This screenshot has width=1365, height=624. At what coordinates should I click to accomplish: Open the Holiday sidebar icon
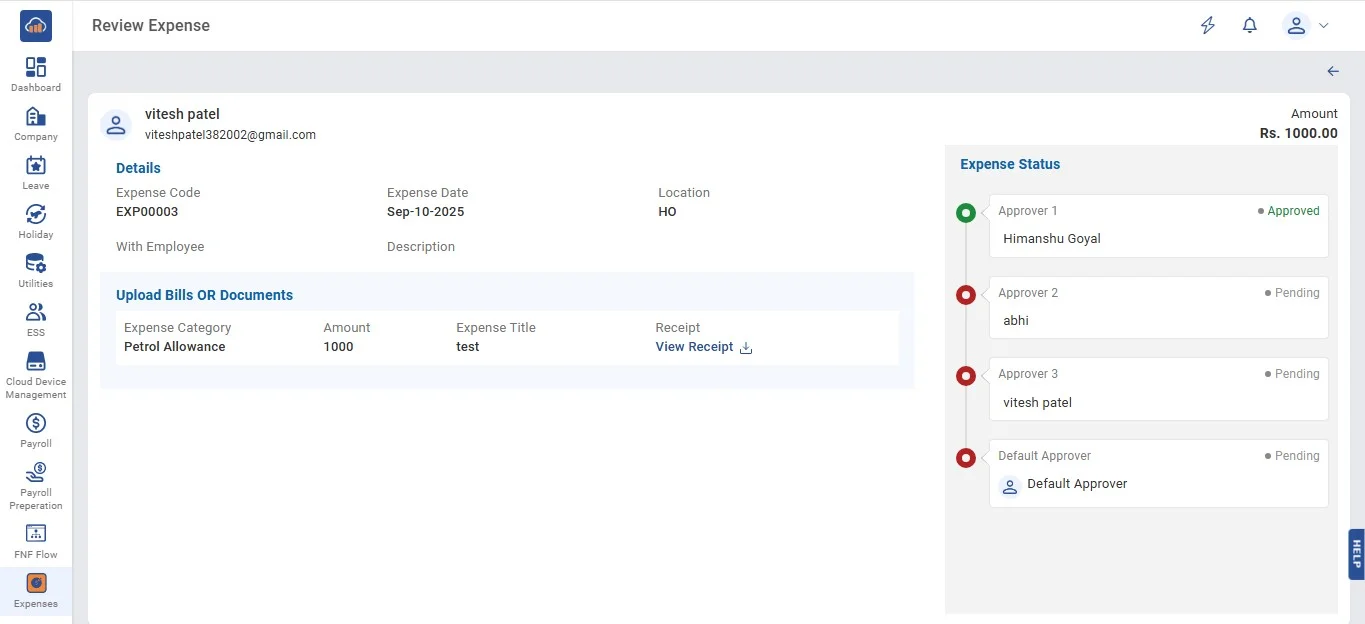(36, 215)
